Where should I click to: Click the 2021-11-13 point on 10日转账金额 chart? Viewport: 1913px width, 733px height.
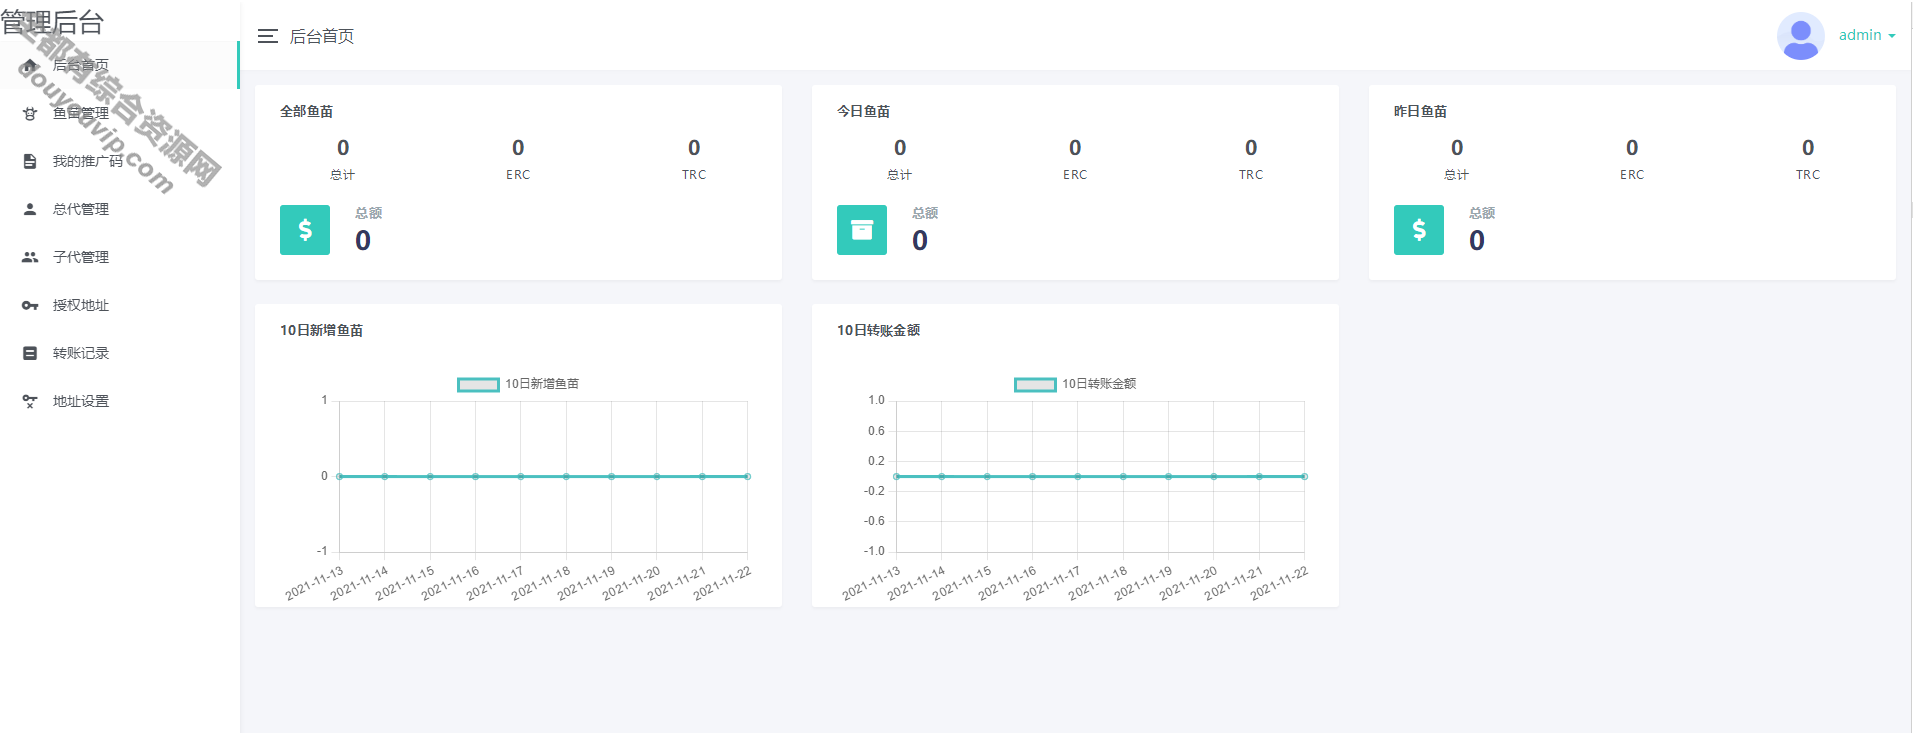point(896,476)
